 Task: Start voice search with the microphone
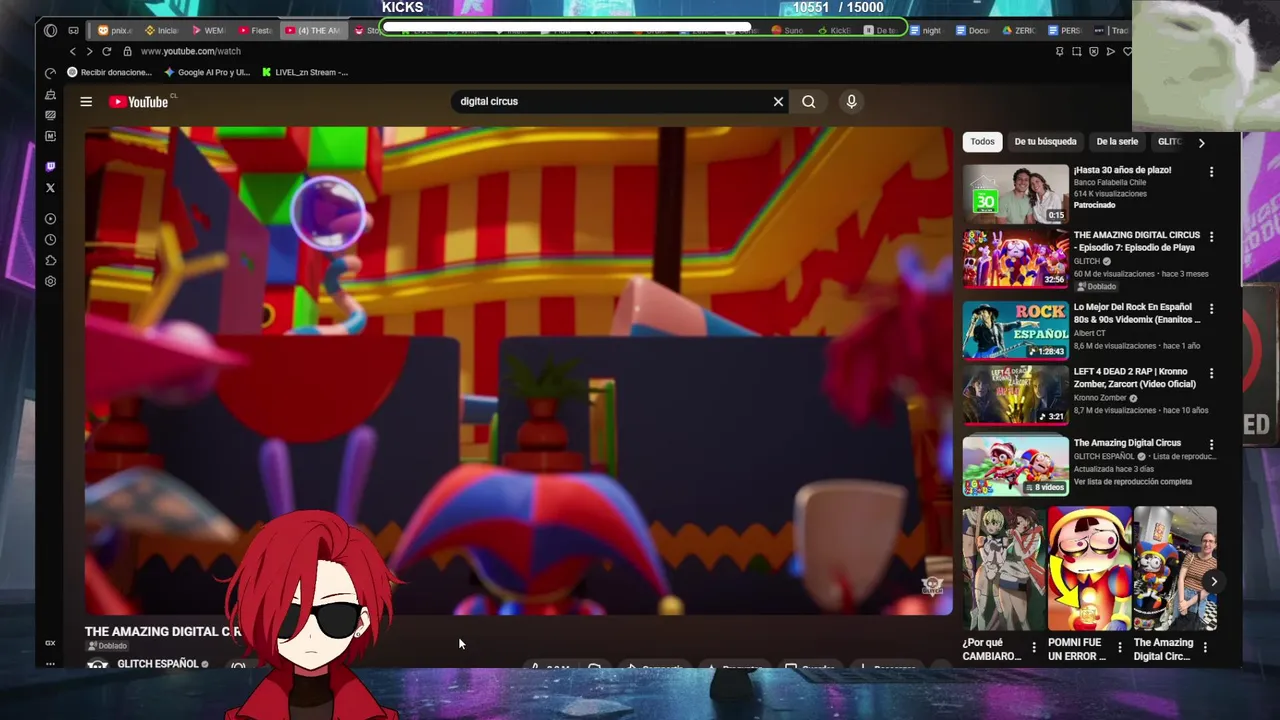[851, 101]
